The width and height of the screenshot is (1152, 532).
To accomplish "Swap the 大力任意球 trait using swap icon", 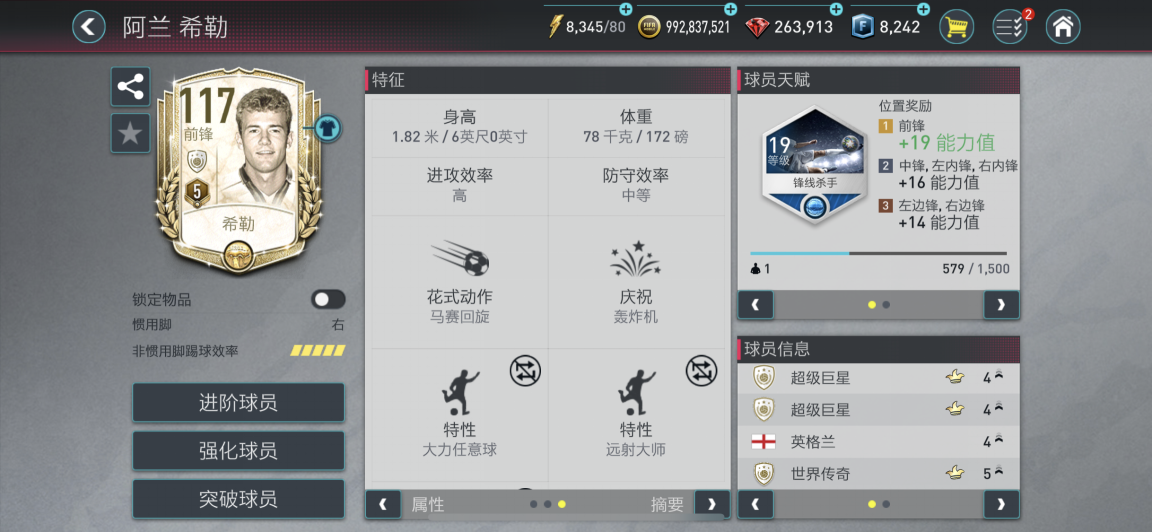I will pyautogui.click(x=525, y=370).
